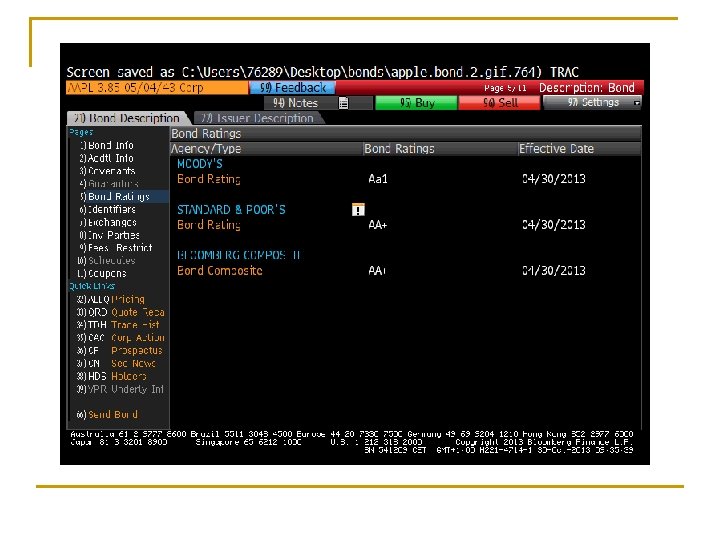Click the STANDARD & POOR'S agency heading
The image size is (720, 540).
231,210
